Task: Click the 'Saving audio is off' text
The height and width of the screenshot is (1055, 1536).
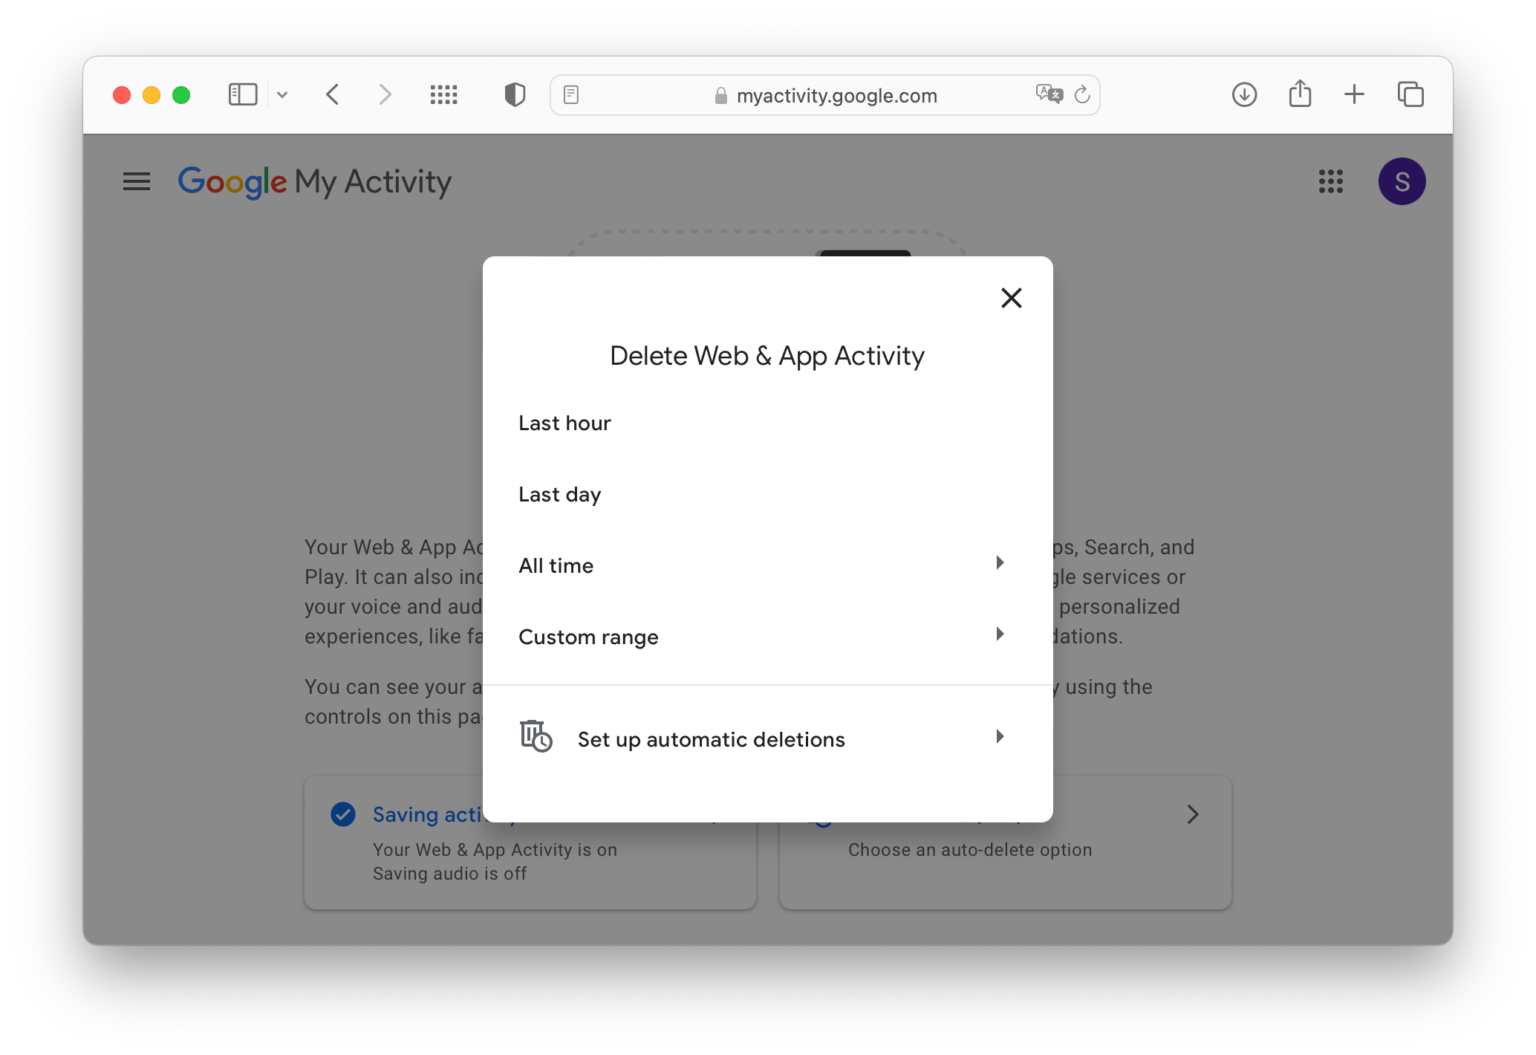Action: point(450,873)
